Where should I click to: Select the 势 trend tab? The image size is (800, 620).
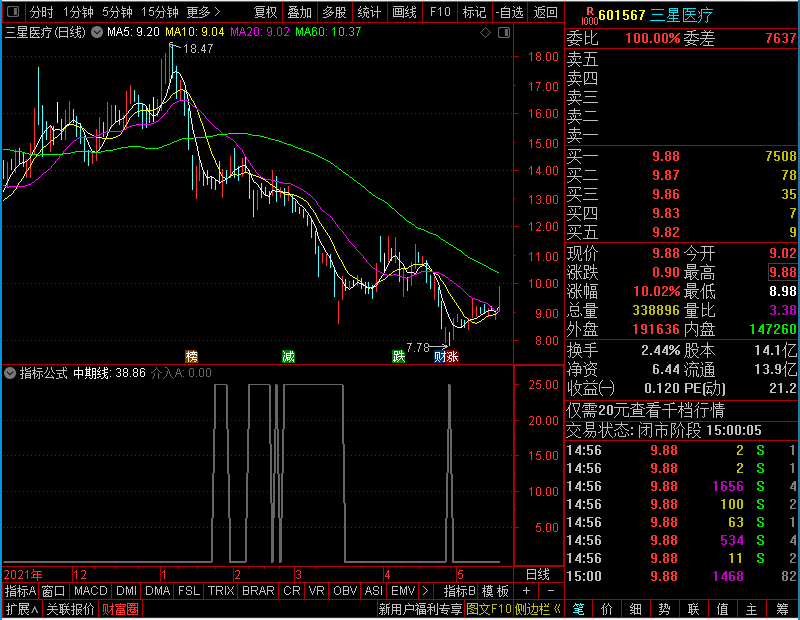pos(664,609)
